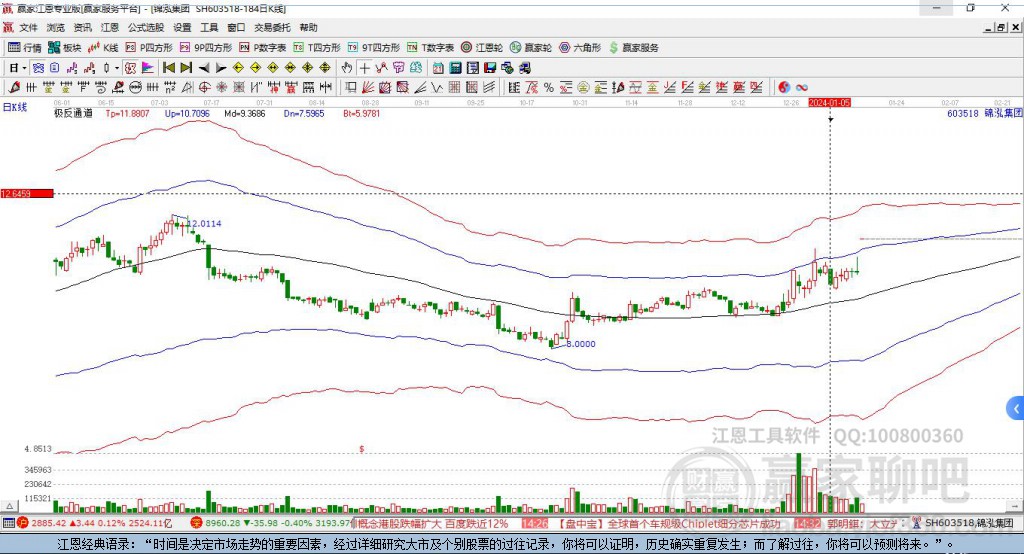This screenshot has height=554, width=1024.
Task: Click the colorful flag icon
Action: (x=148, y=68)
